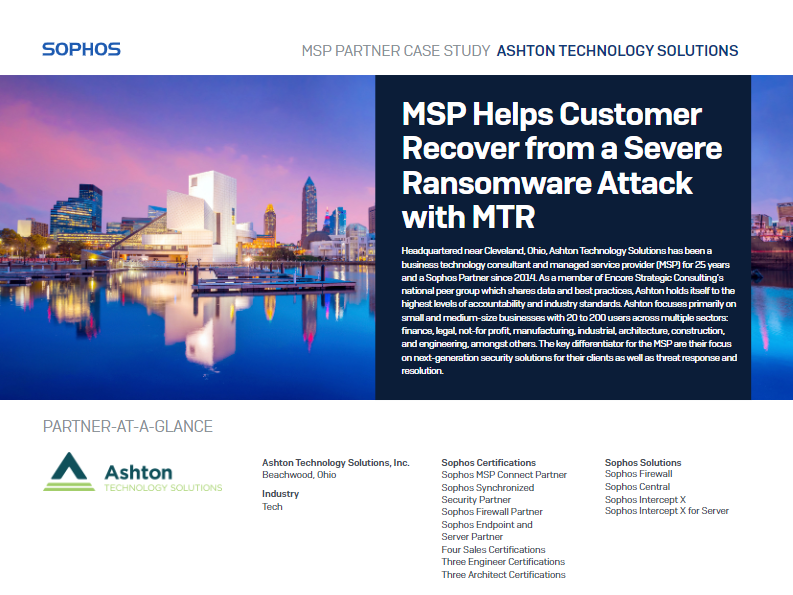This screenshot has width=793, height=595.
Task: Click the Sophos logo in the header
Action: [81, 49]
